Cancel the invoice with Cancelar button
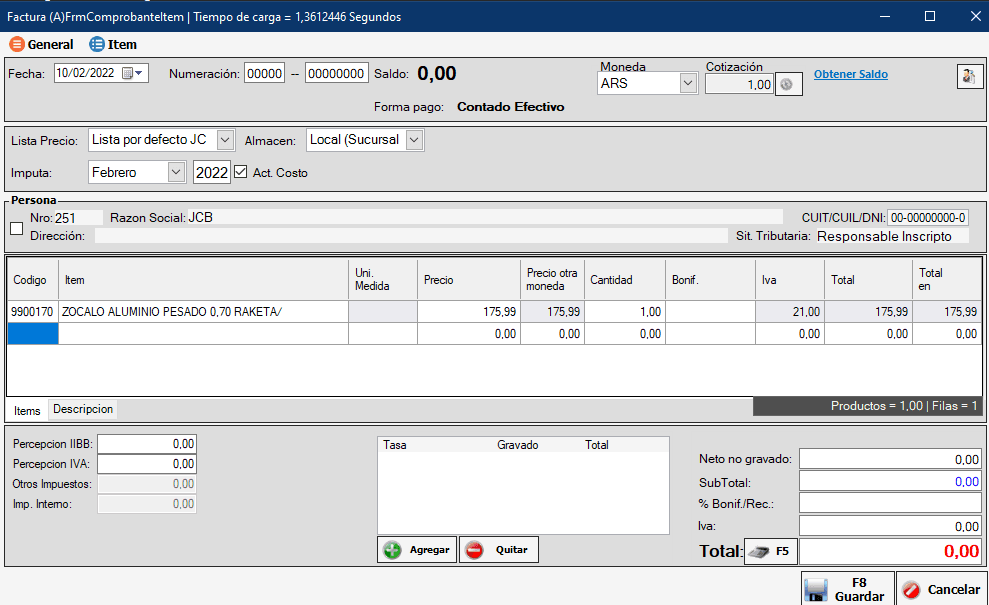The width and height of the screenshot is (989, 605). (x=941, y=589)
